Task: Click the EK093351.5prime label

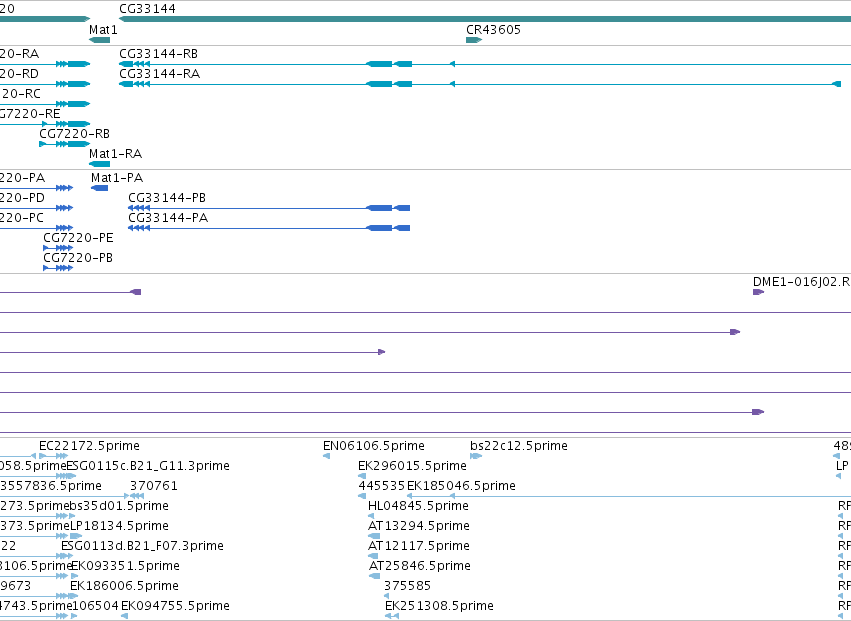Action: pyautogui.click(x=125, y=566)
